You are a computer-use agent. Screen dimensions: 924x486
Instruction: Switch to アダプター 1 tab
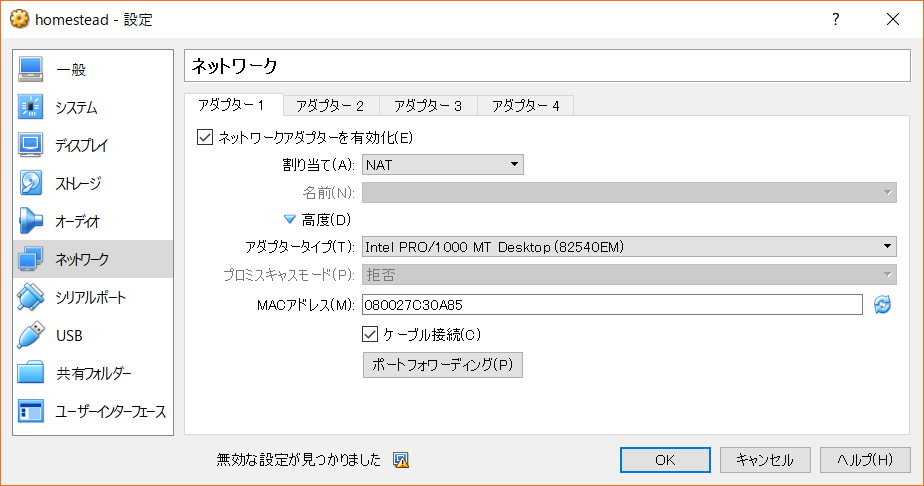(233, 105)
